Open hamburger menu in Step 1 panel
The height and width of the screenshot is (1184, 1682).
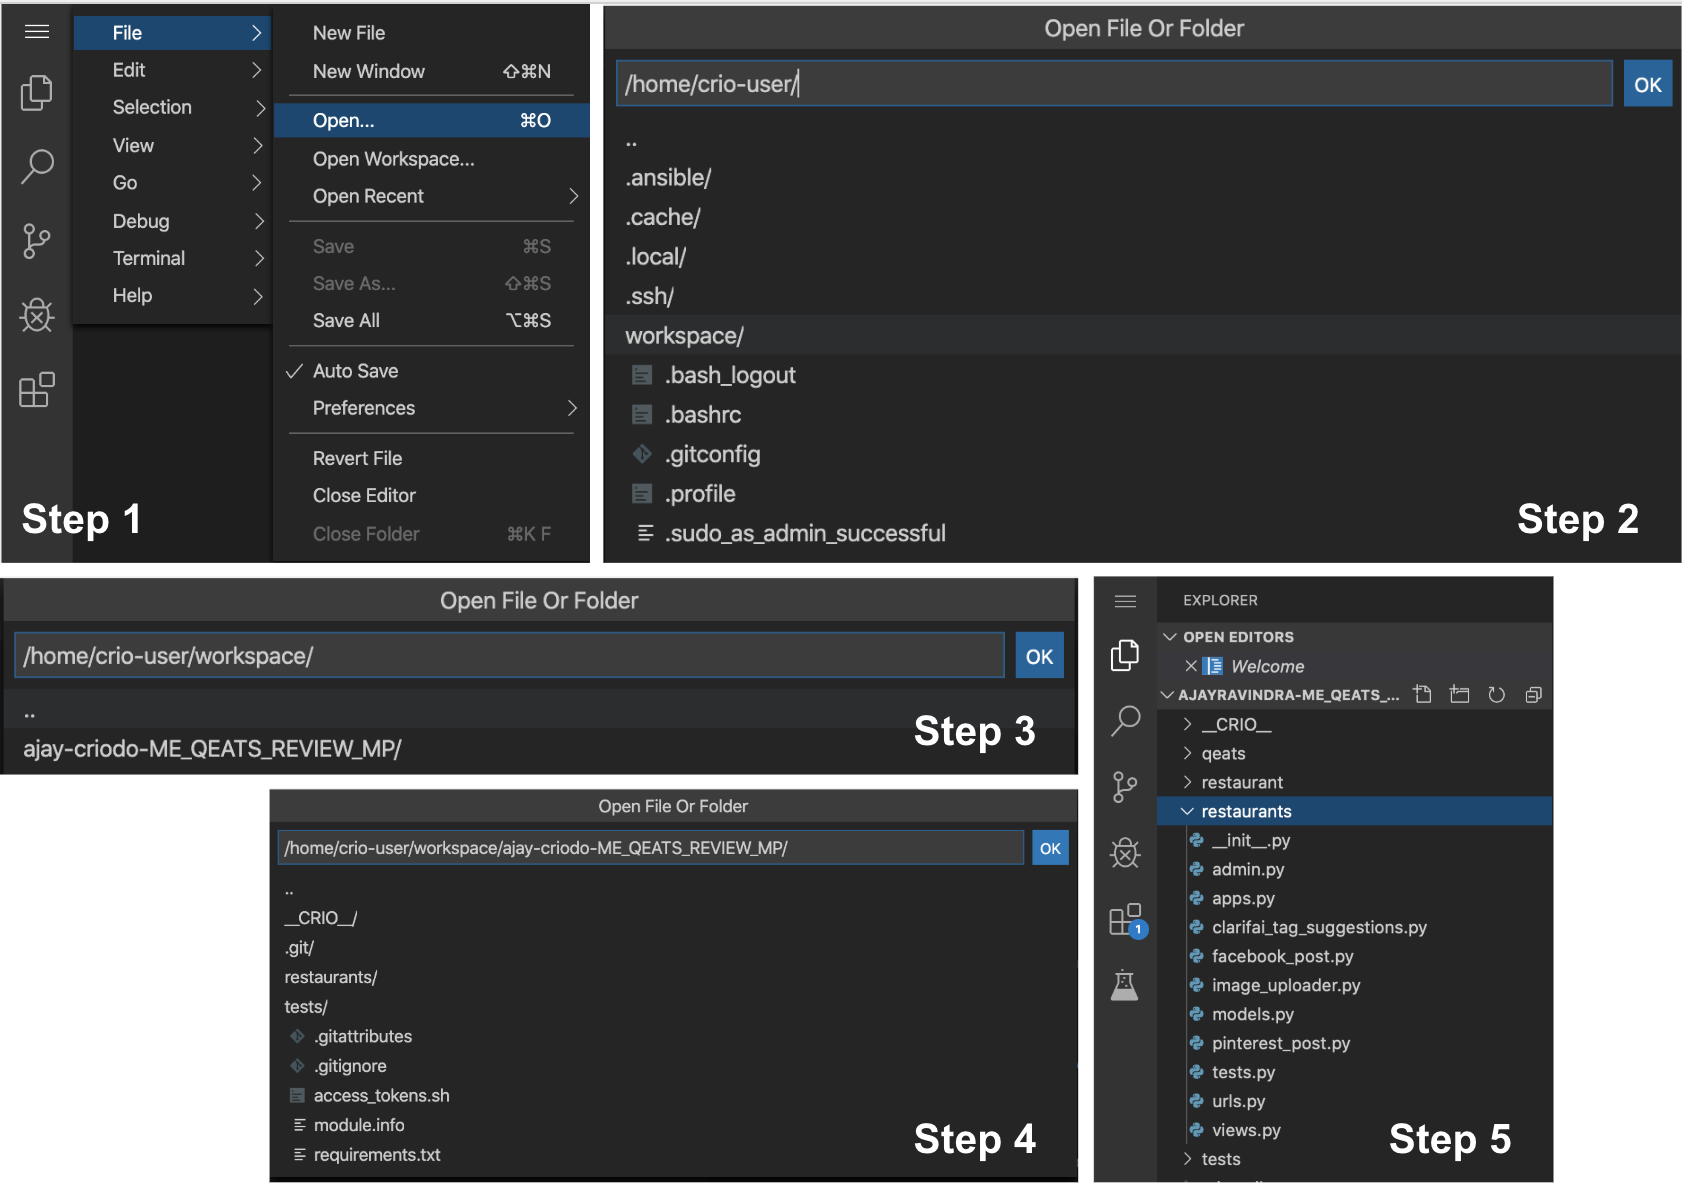pyautogui.click(x=37, y=32)
